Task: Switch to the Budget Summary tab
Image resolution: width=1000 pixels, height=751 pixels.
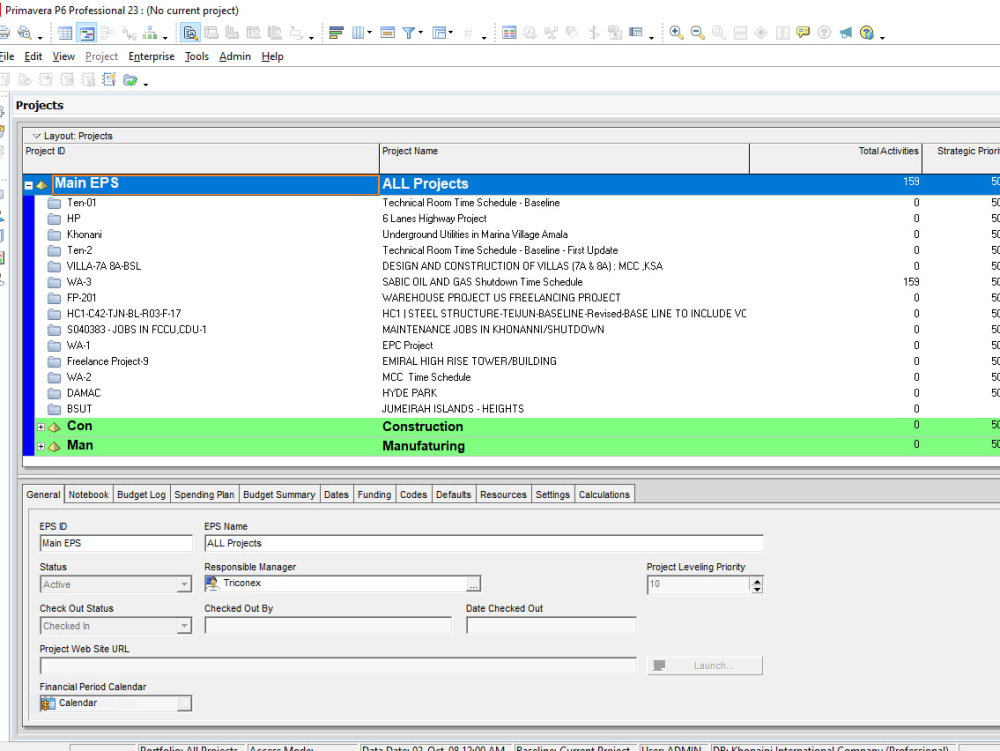Action: point(279,495)
